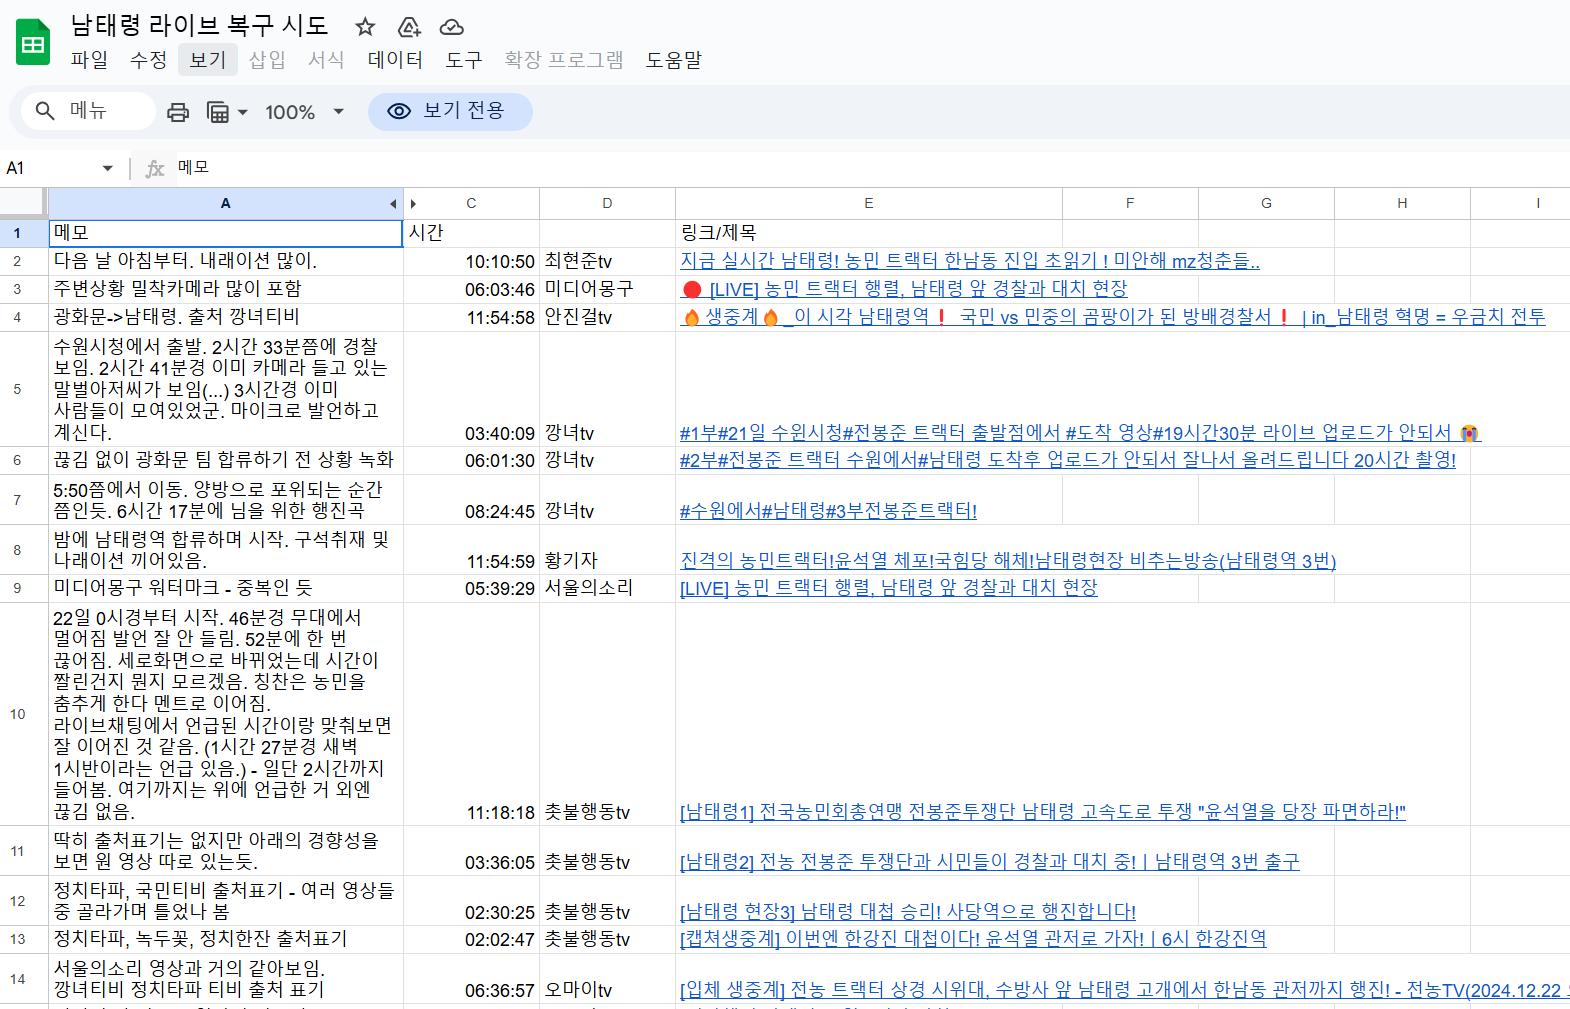The image size is (1570, 1009).
Task: Select column E header
Action: pos(869,204)
